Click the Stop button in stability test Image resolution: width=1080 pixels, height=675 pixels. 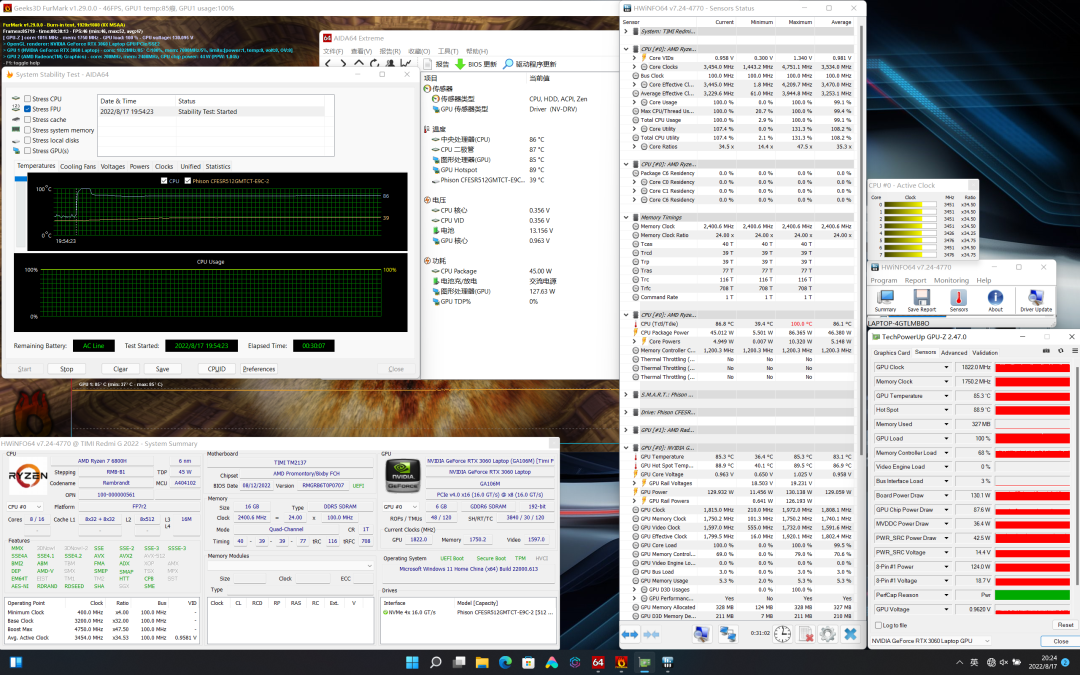[x=66, y=369]
